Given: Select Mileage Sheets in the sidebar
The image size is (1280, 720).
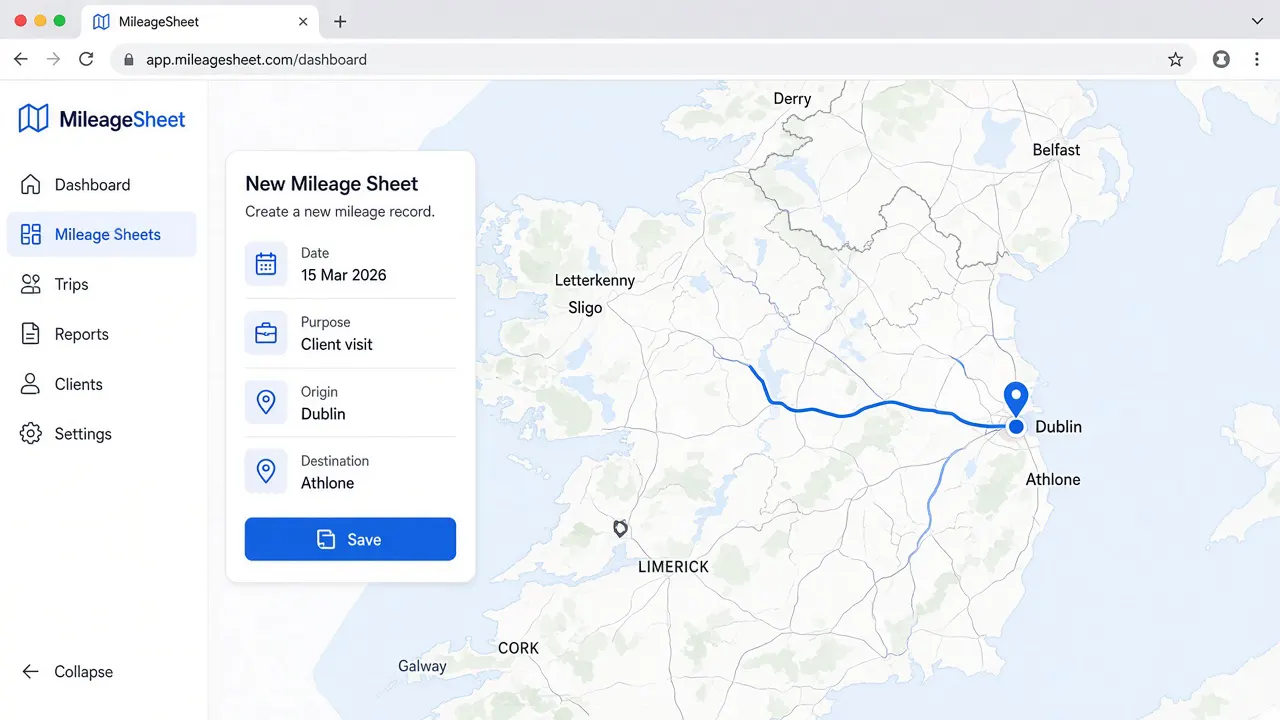Looking at the screenshot, I should (102, 234).
